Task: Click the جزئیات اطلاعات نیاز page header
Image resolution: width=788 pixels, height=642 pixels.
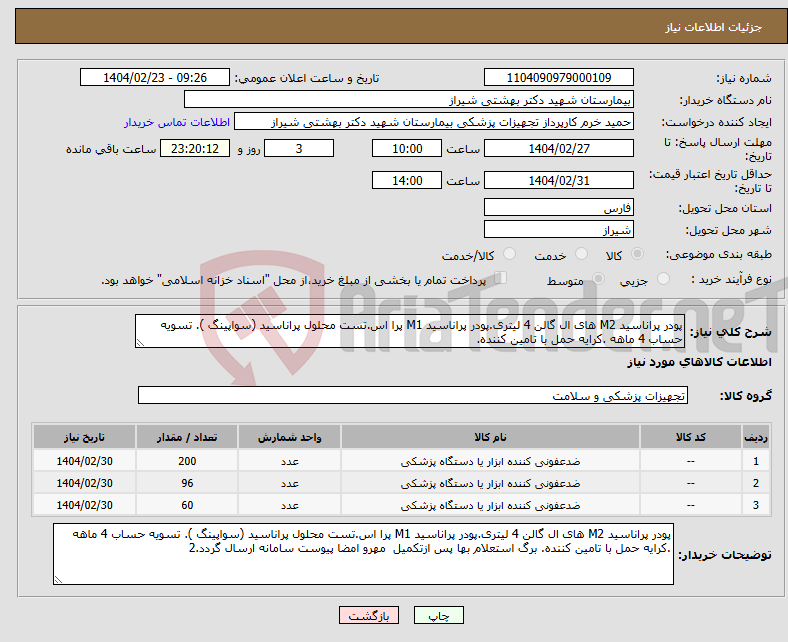Action: [x=714, y=27]
